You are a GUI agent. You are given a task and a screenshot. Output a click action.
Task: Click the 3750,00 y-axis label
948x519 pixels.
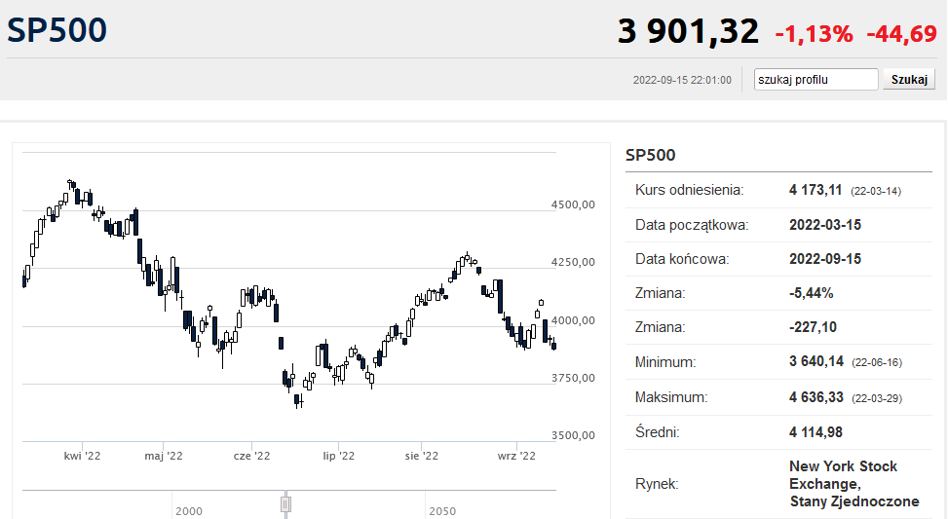click(573, 377)
